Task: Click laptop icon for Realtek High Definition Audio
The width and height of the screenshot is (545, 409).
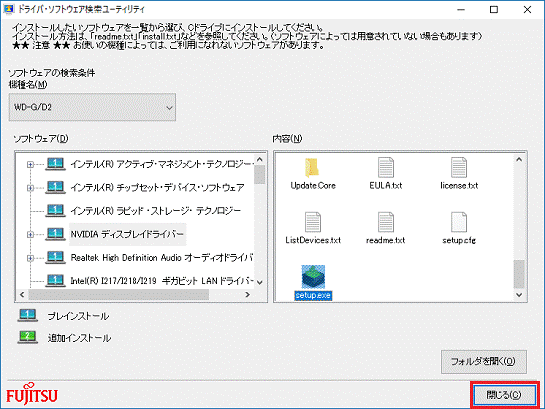Action: tap(55, 257)
